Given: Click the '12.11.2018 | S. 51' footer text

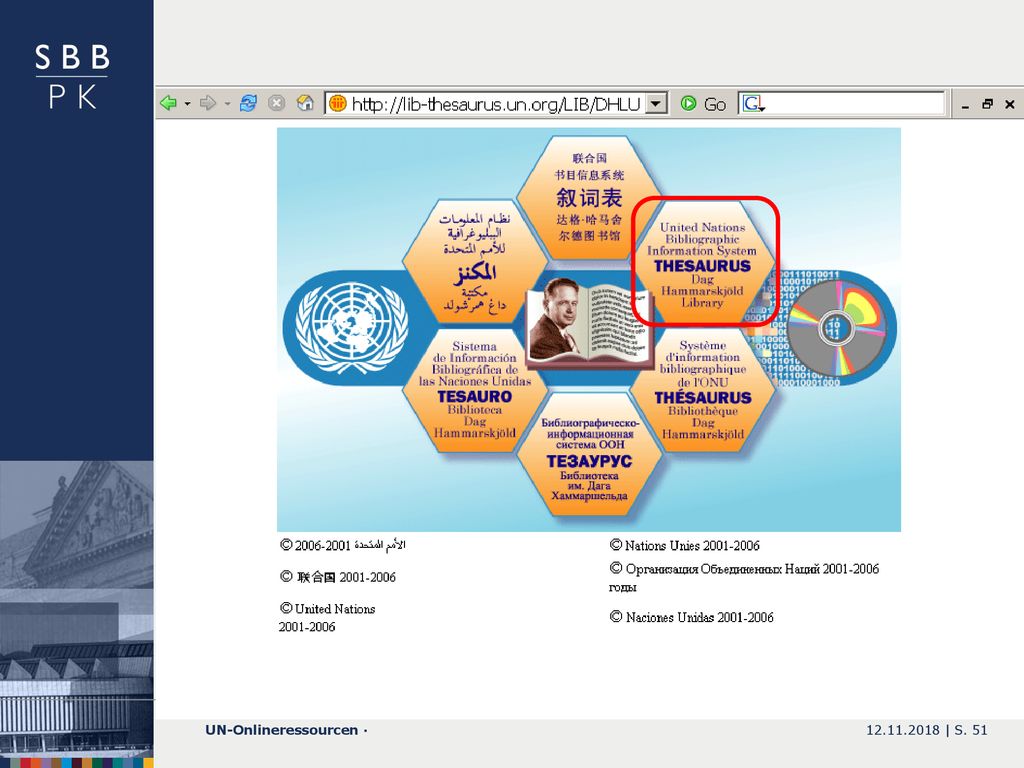Looking at the screenshot, I should [927, 730].
